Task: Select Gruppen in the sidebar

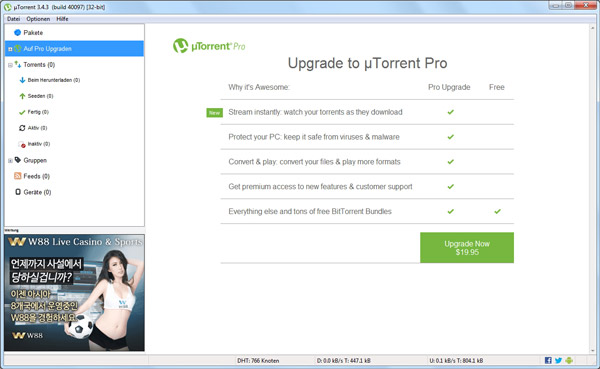Action: 35,160
